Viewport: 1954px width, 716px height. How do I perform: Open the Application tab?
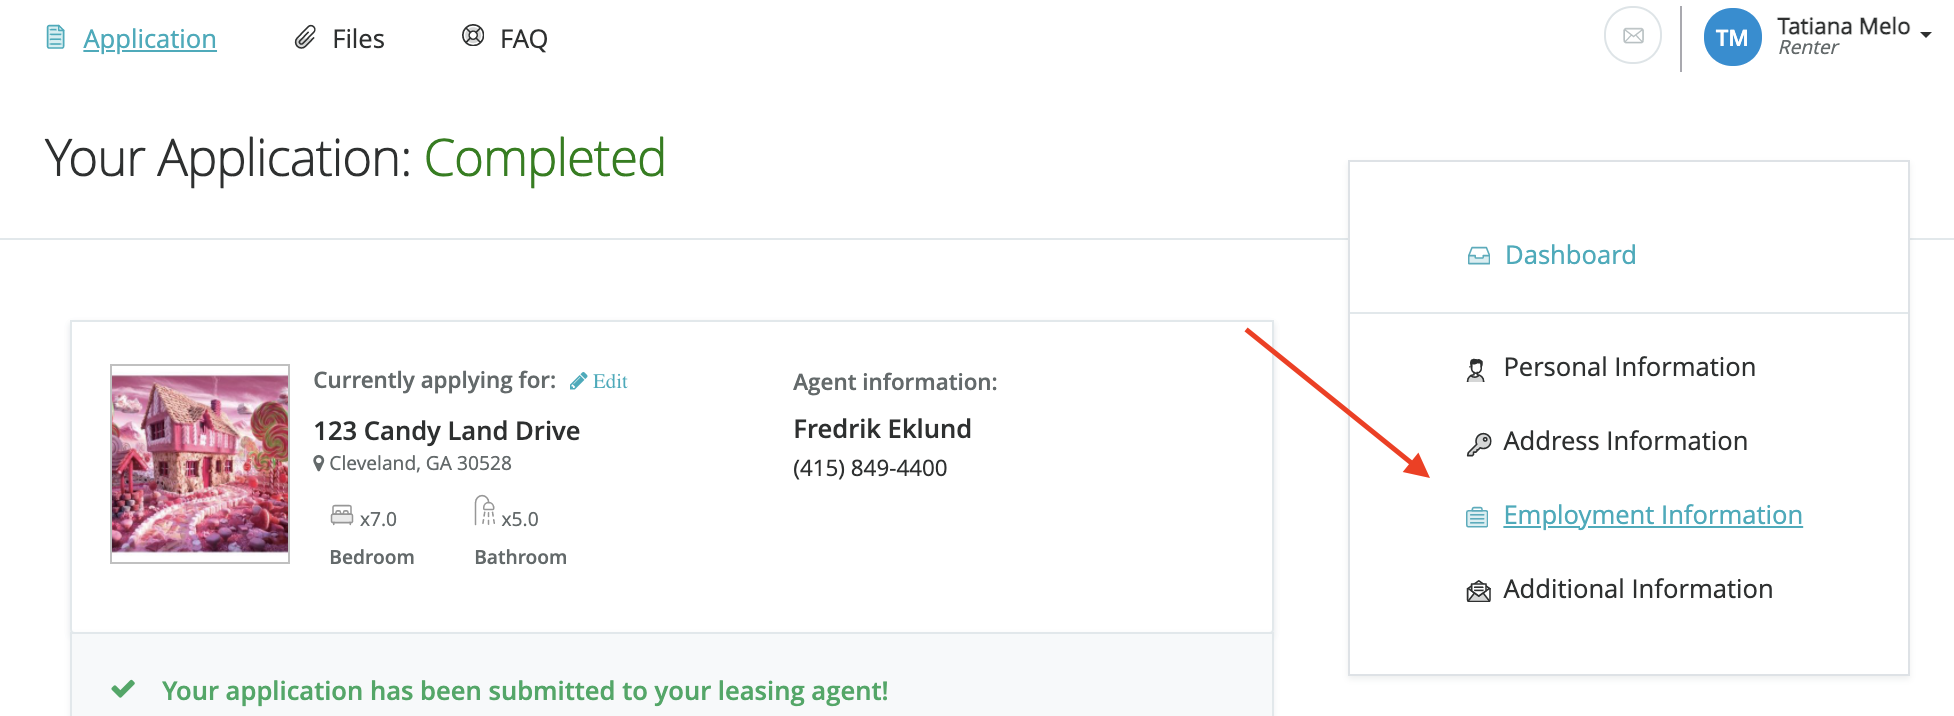click(150, 39)
